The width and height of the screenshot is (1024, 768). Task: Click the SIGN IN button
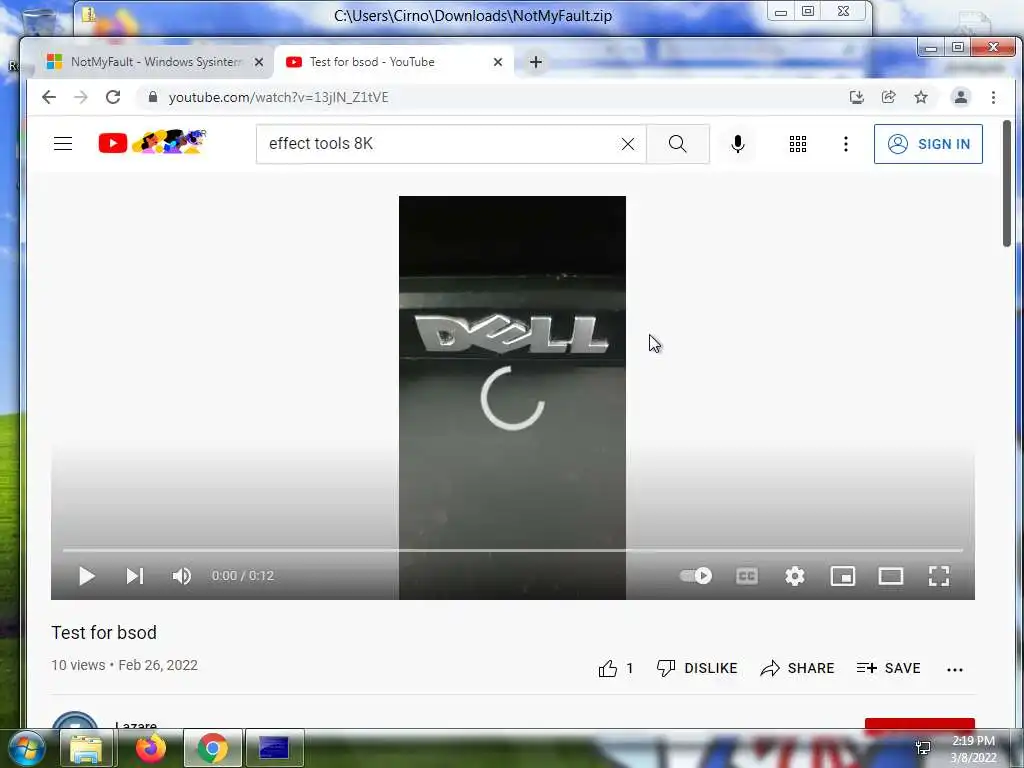(928, 144)
